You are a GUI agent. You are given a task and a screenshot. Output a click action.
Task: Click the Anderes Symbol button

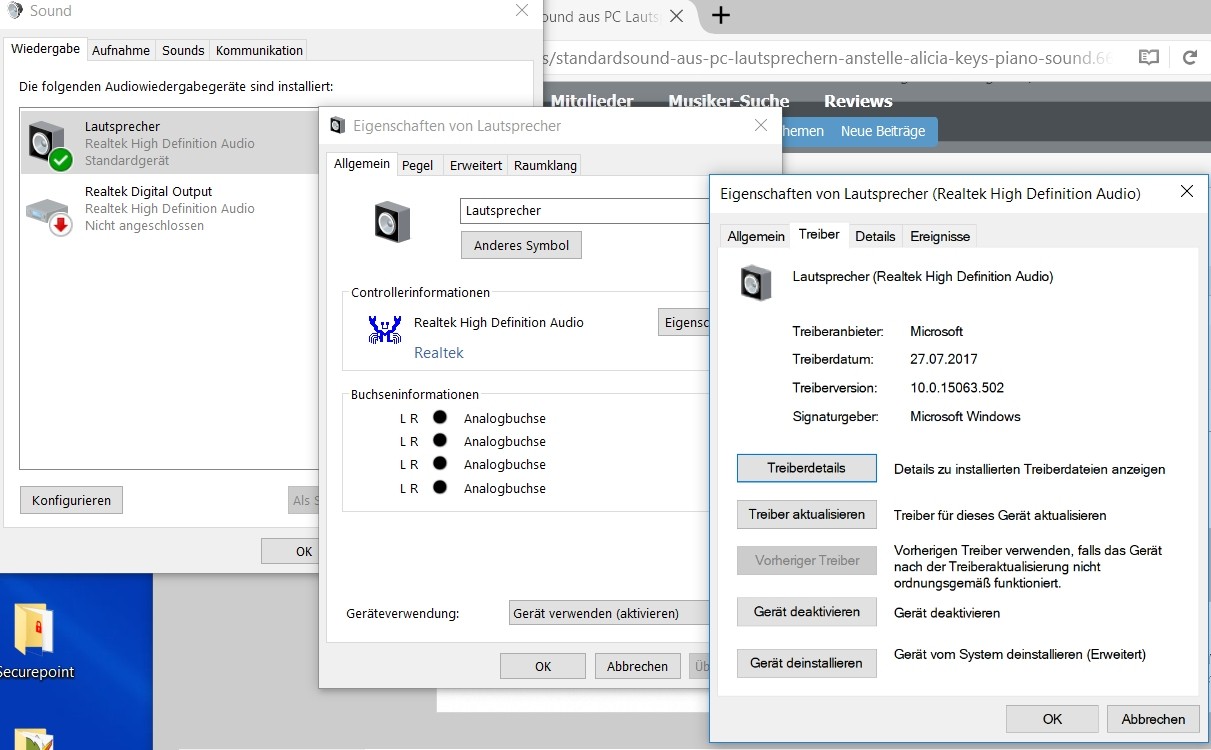pyautogui.click(x=521, y=245)
